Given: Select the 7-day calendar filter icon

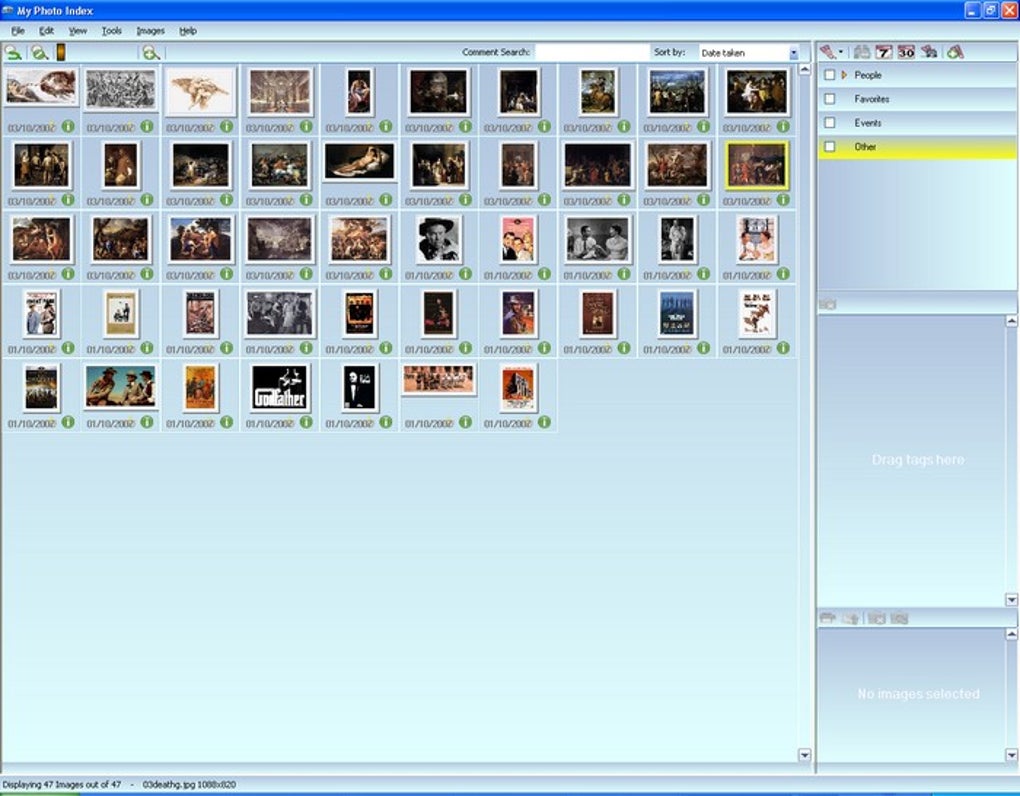Looking at the screenshot, I should tap(885, 52).
